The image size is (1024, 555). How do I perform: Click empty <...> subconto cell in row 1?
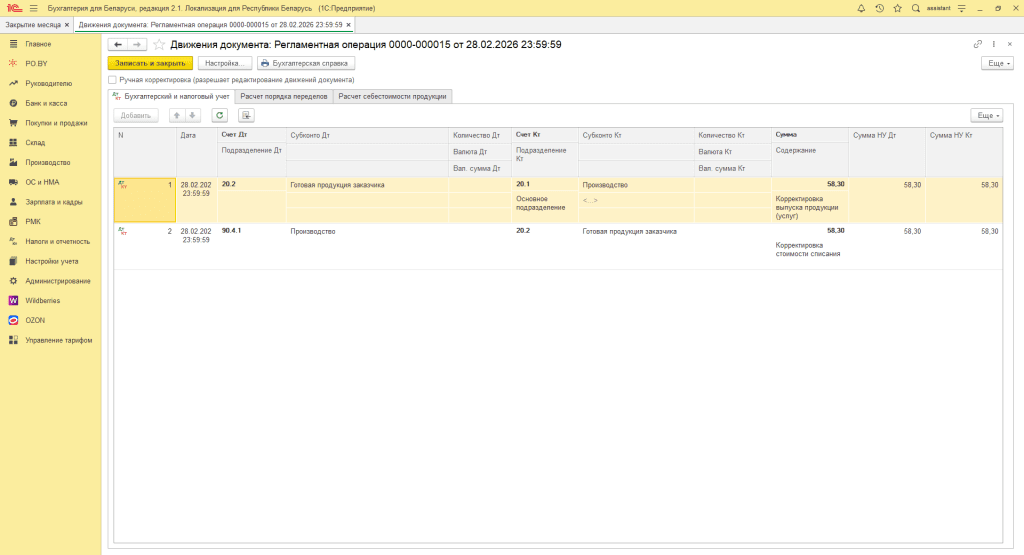(x=636, y=200)
